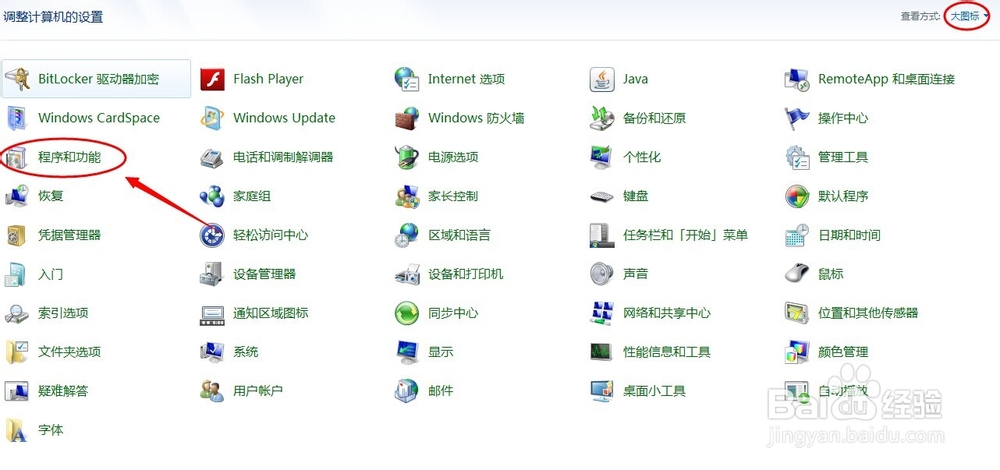The height and width of the screenshot is (470, 1000).
Task: Click the 网络和共享中心 icon
Action: pyautogui.click(x=602, y=313)
